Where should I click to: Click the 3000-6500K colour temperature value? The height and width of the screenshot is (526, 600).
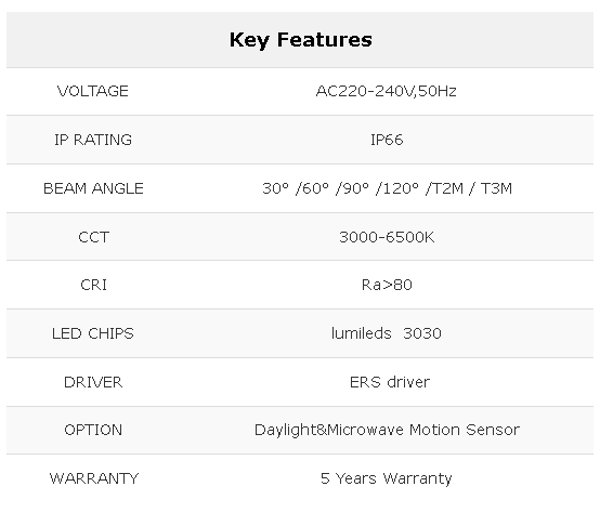click(x=386, y=237)
